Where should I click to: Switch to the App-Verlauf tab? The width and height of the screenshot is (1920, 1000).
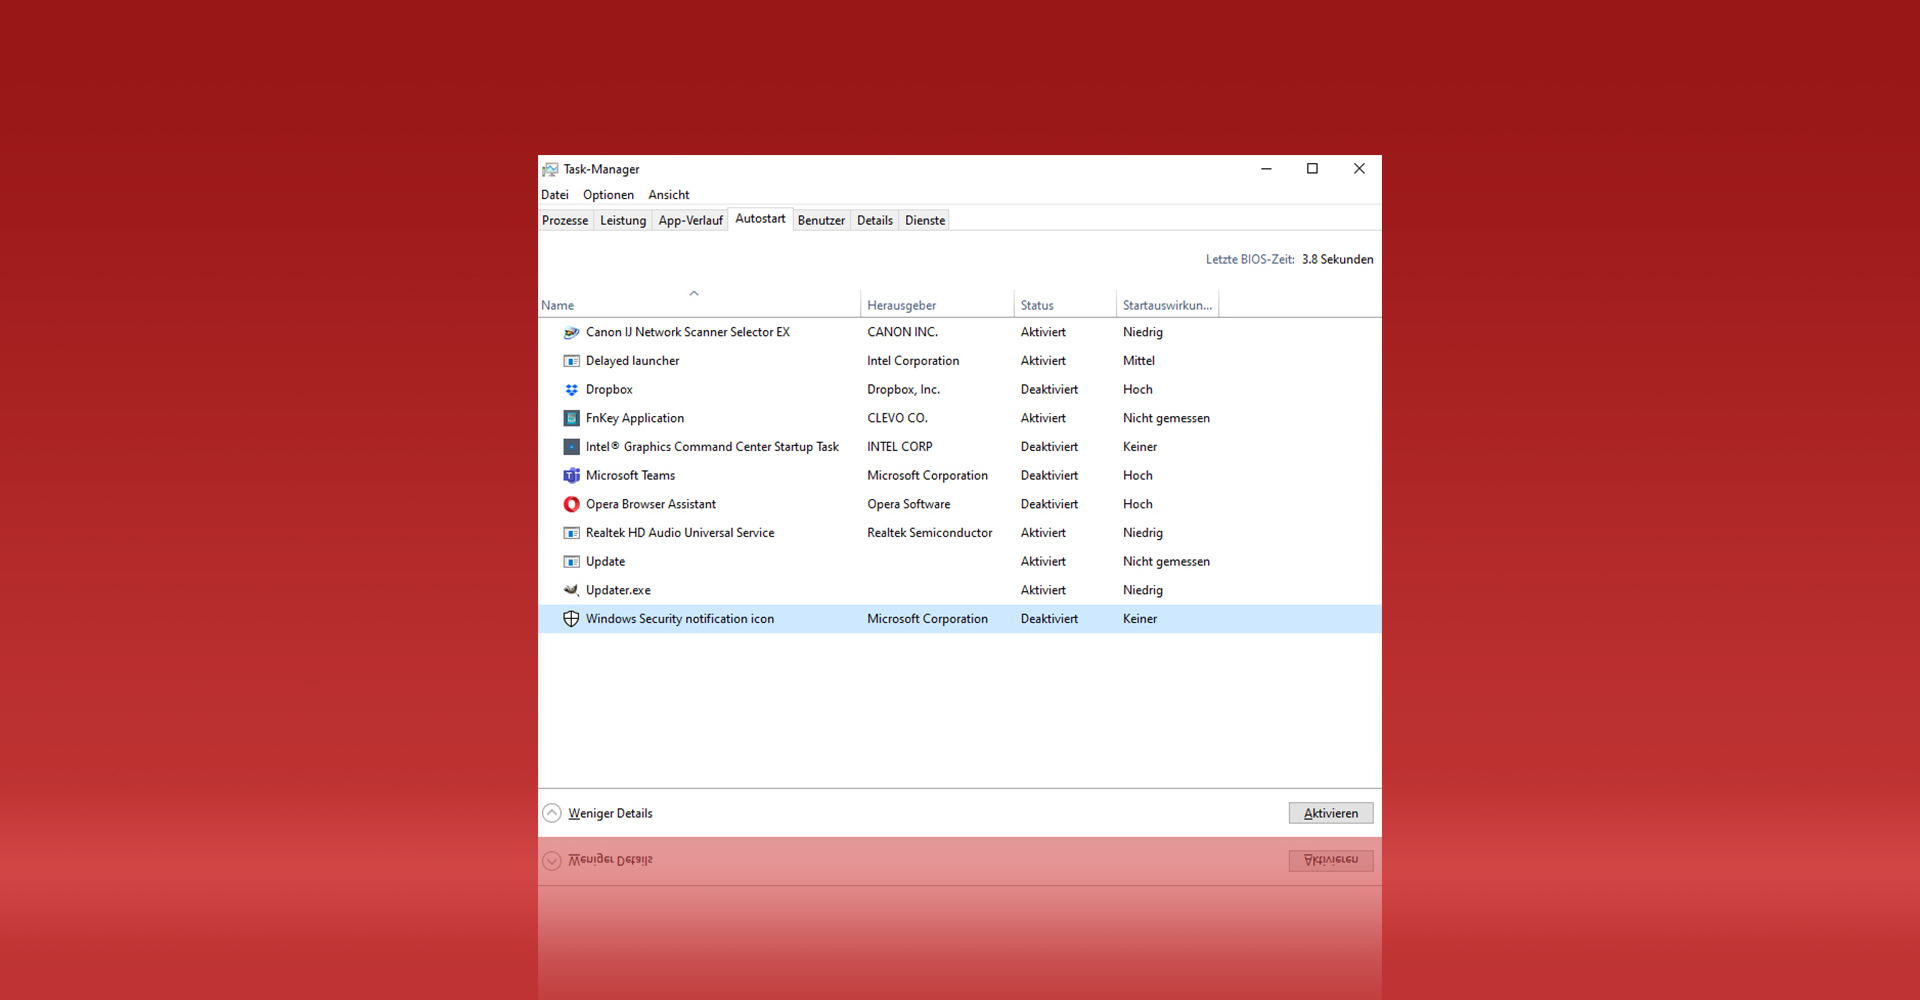(690, 220)
